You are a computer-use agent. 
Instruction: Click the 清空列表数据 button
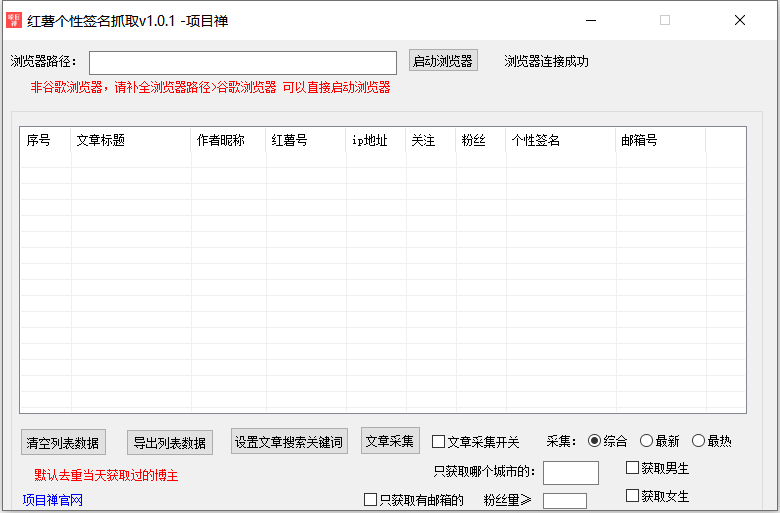[63, 443]
